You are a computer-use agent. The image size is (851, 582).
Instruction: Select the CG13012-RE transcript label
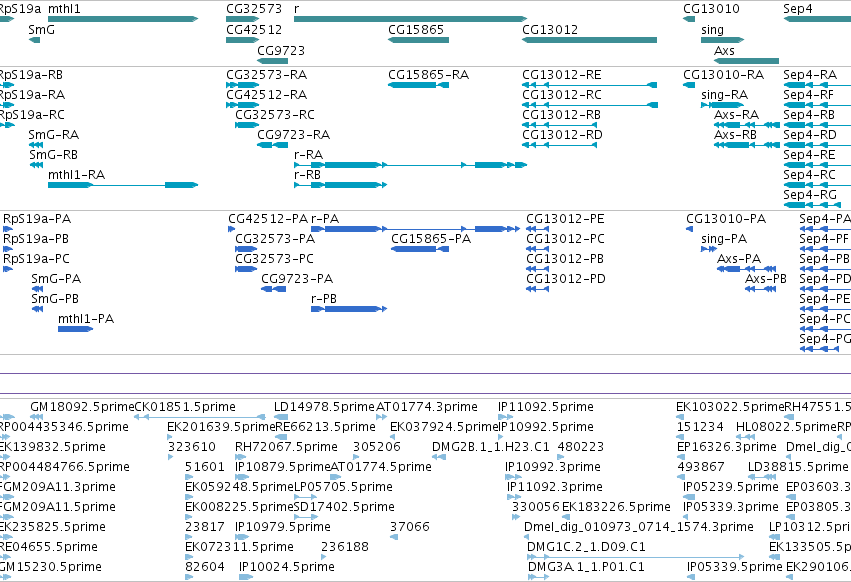click(x=562, y=75)
